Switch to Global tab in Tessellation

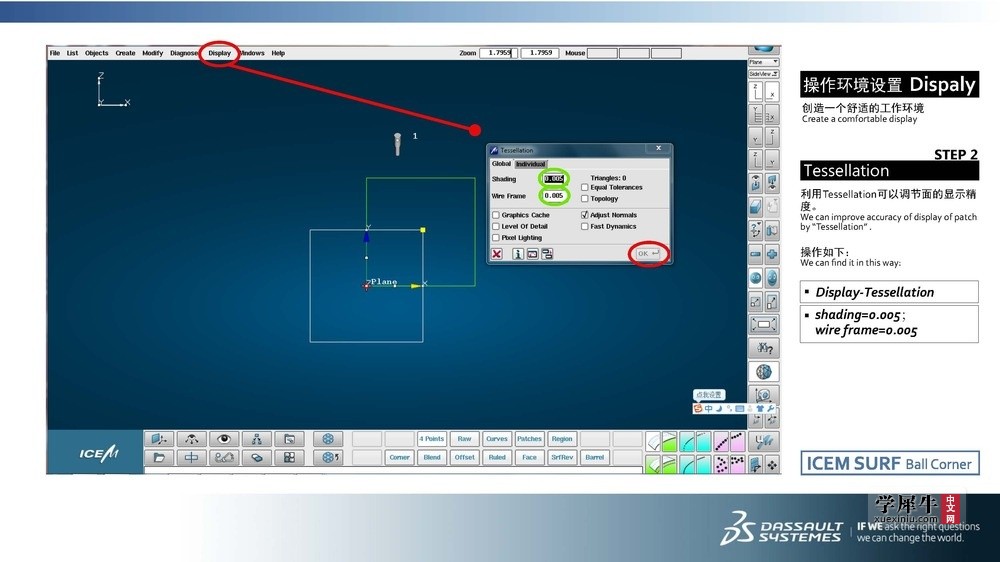pos(501,164)
